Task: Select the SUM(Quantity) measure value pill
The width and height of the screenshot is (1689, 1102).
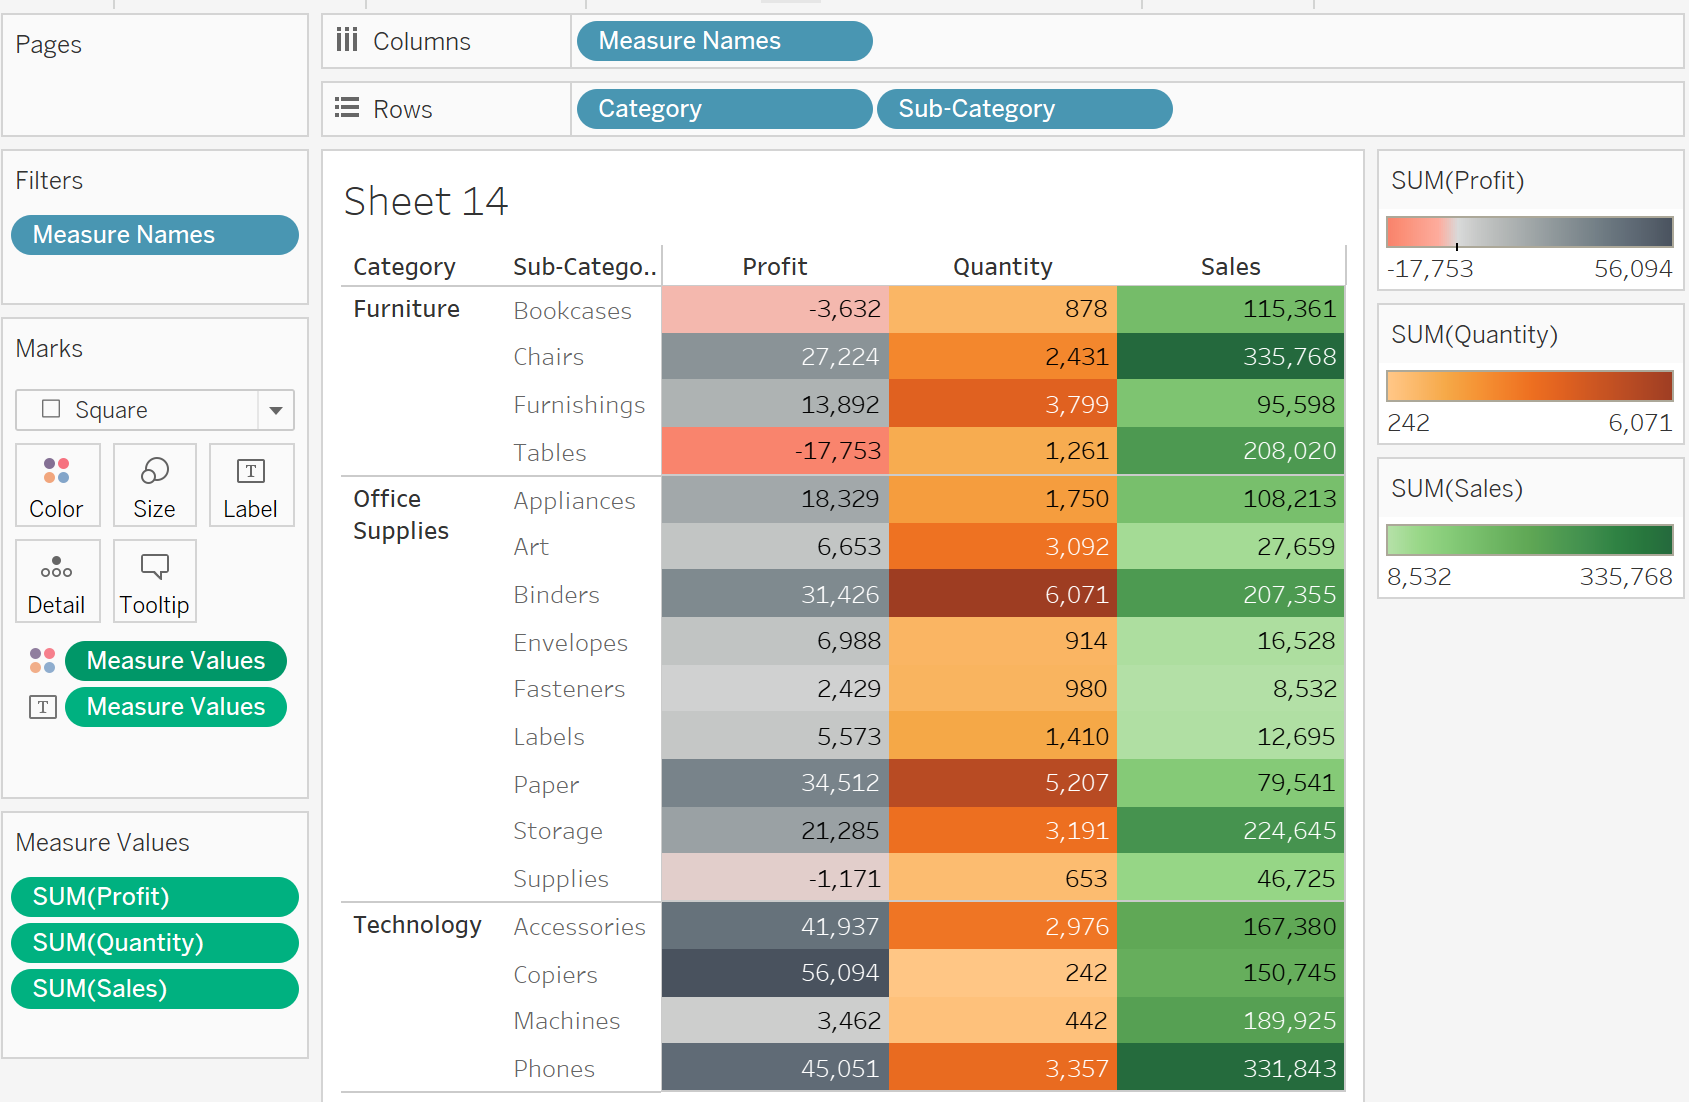Action: pos(155,943)
